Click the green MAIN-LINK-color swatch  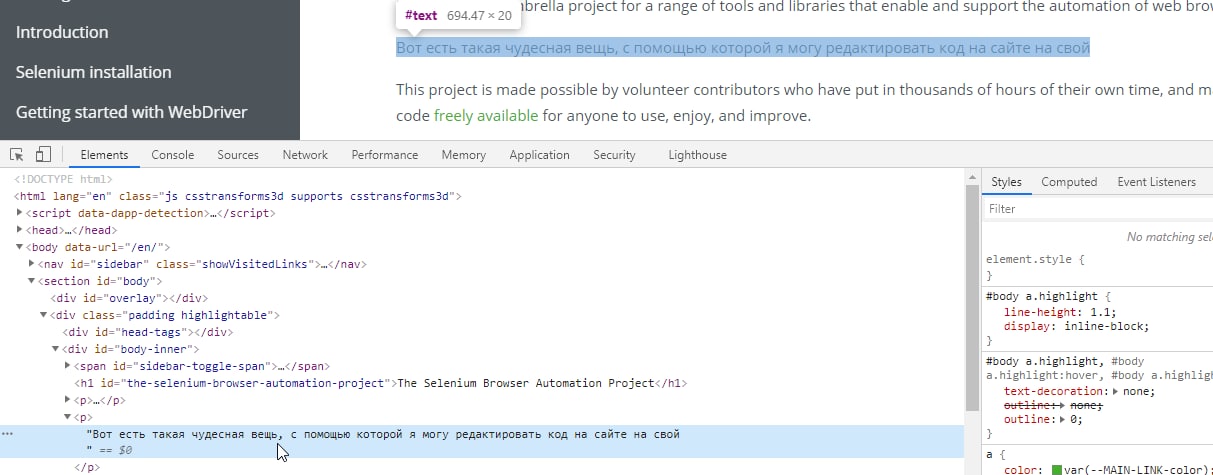tap(1057, 470)
